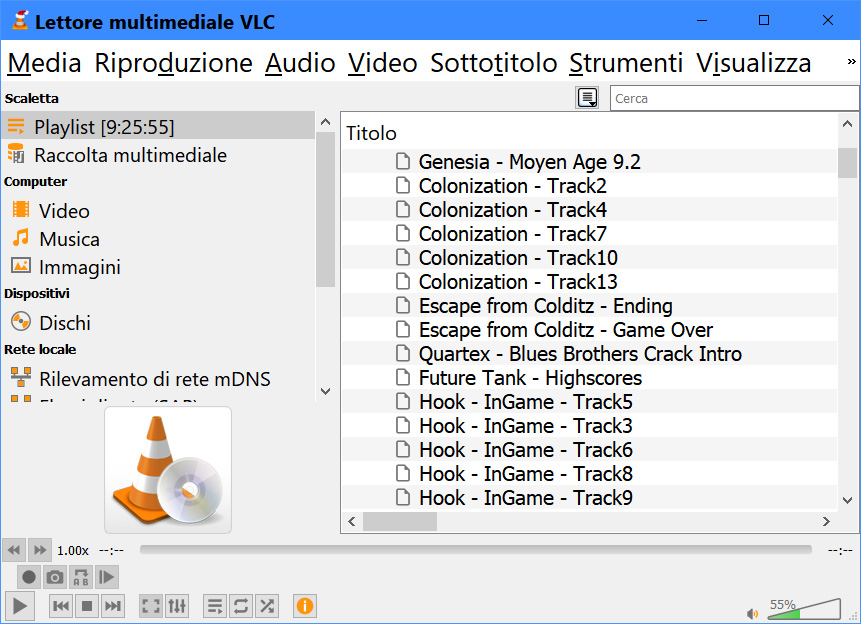Open the Visualizza menu
This screenshot has height=624, width=861.
(x=754, y=63)
